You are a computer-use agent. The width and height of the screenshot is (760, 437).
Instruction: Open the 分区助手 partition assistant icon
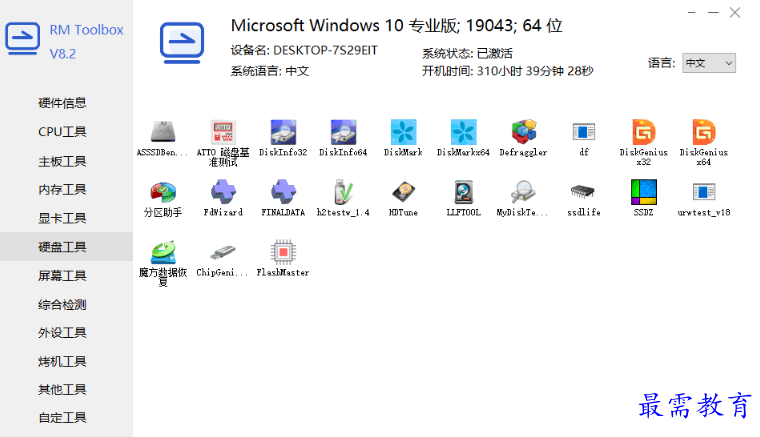click(163, 192)
